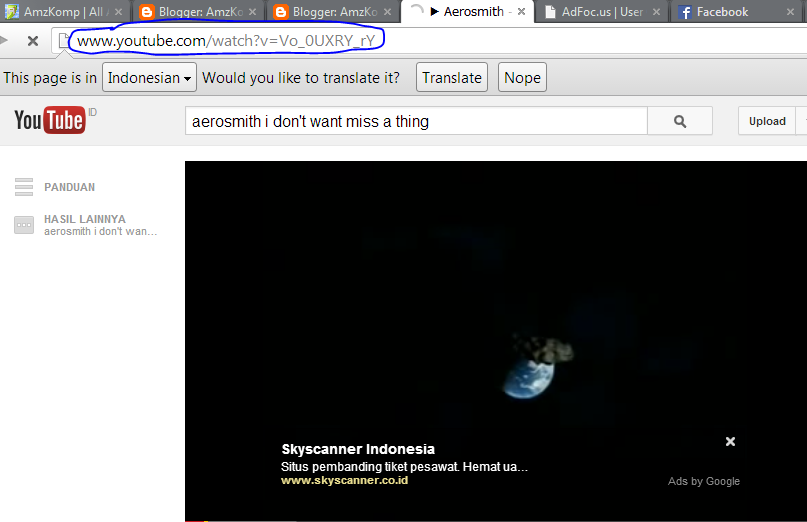Click the page icon in address bar
This screenshot has height=522, width=807.
63,40
